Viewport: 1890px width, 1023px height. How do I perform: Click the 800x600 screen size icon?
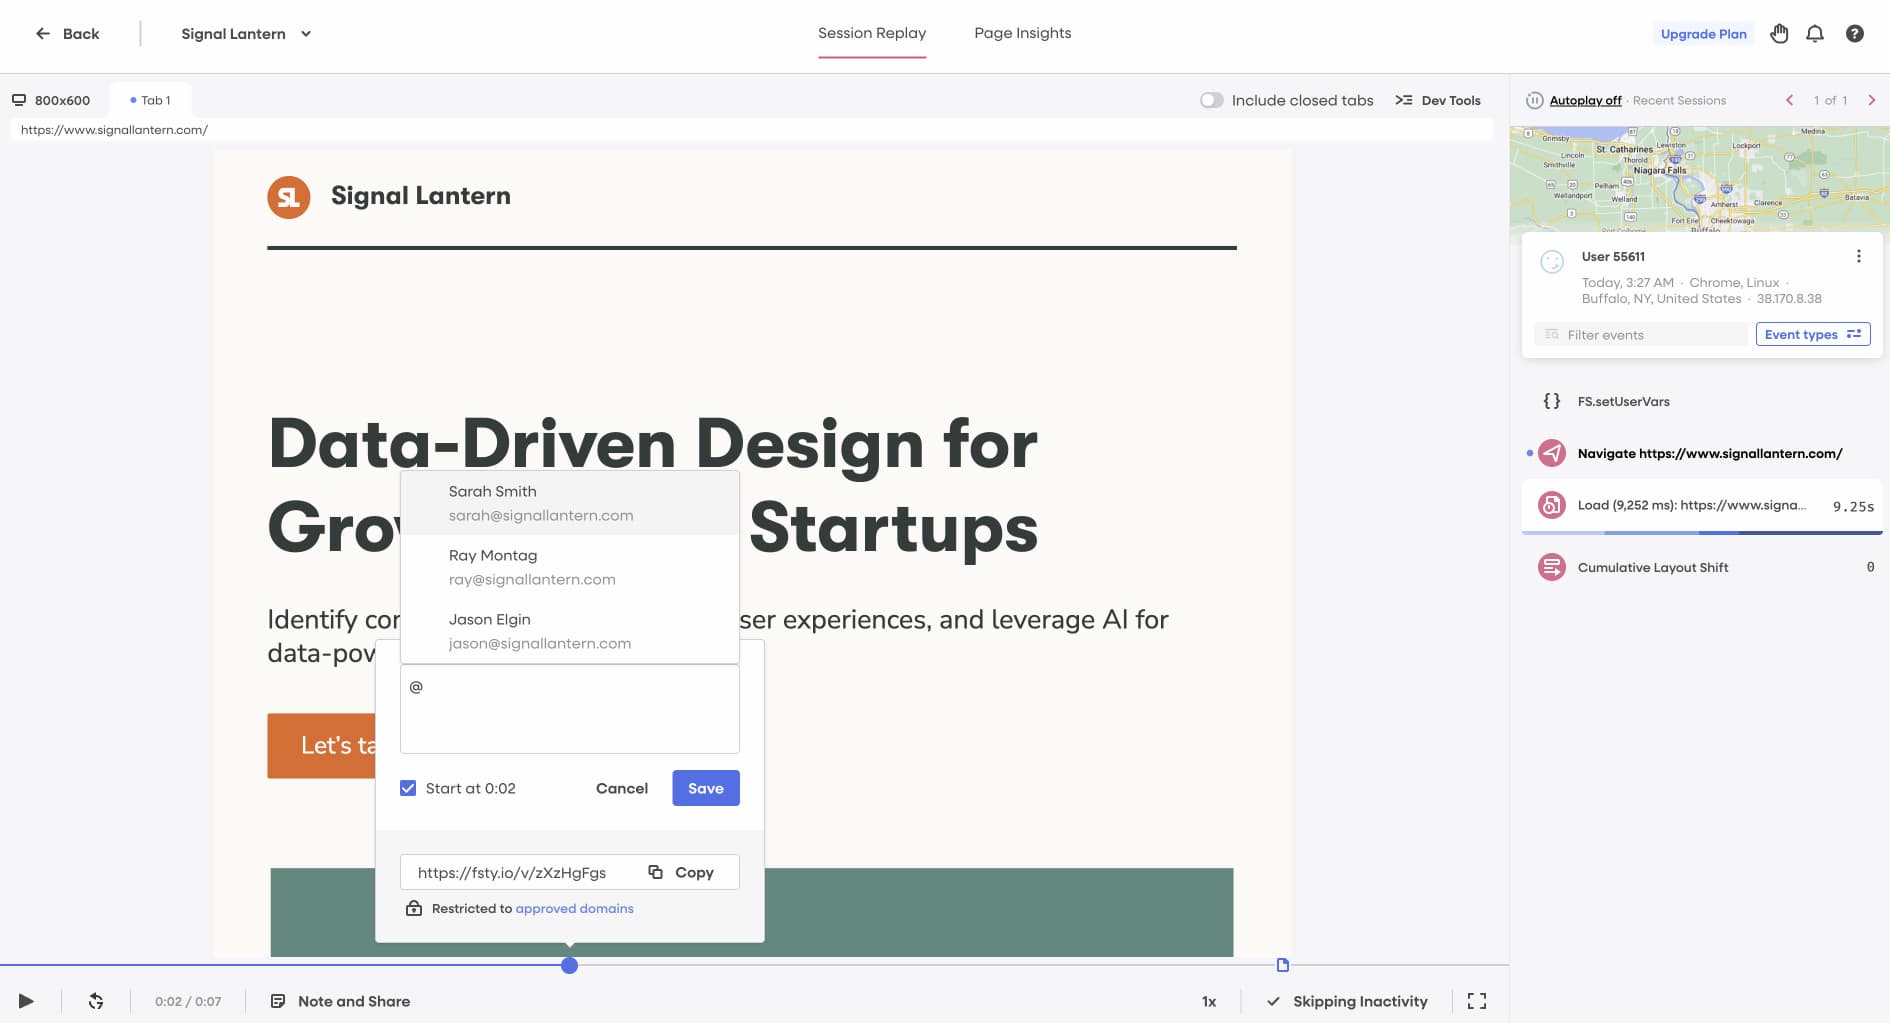click(x=19, y=100)
